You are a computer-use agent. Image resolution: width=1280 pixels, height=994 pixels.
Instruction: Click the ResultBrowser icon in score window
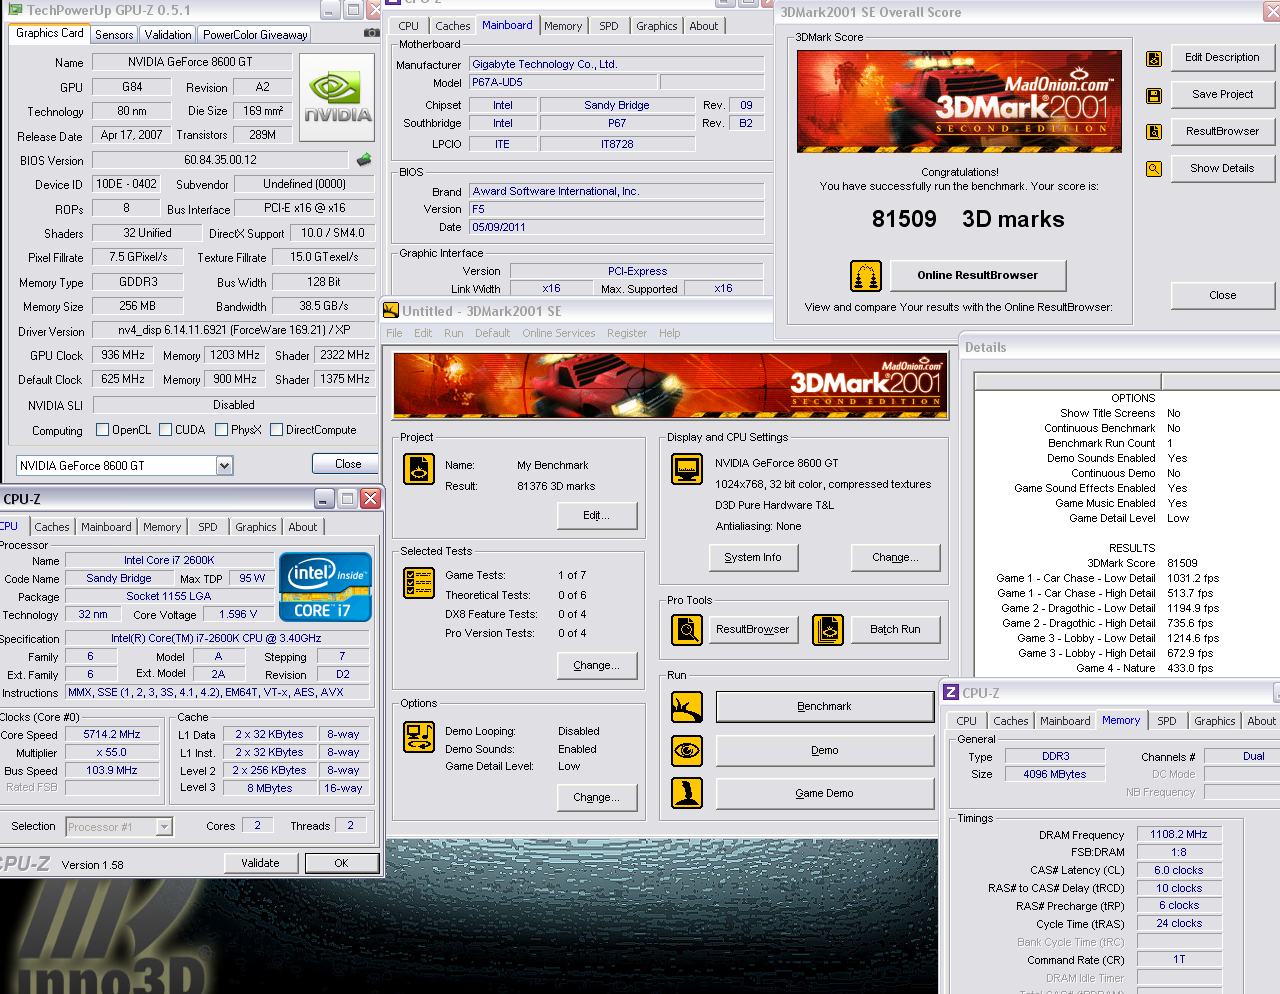[1154, 132]
